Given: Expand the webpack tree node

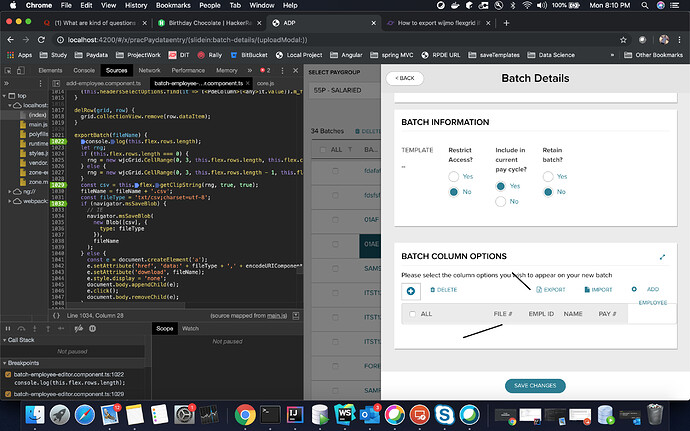Looking at the screenshot, I should [10, 201].
